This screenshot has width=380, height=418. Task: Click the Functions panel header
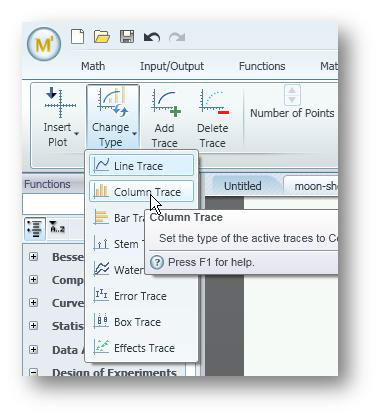click(x=53, y=184)
